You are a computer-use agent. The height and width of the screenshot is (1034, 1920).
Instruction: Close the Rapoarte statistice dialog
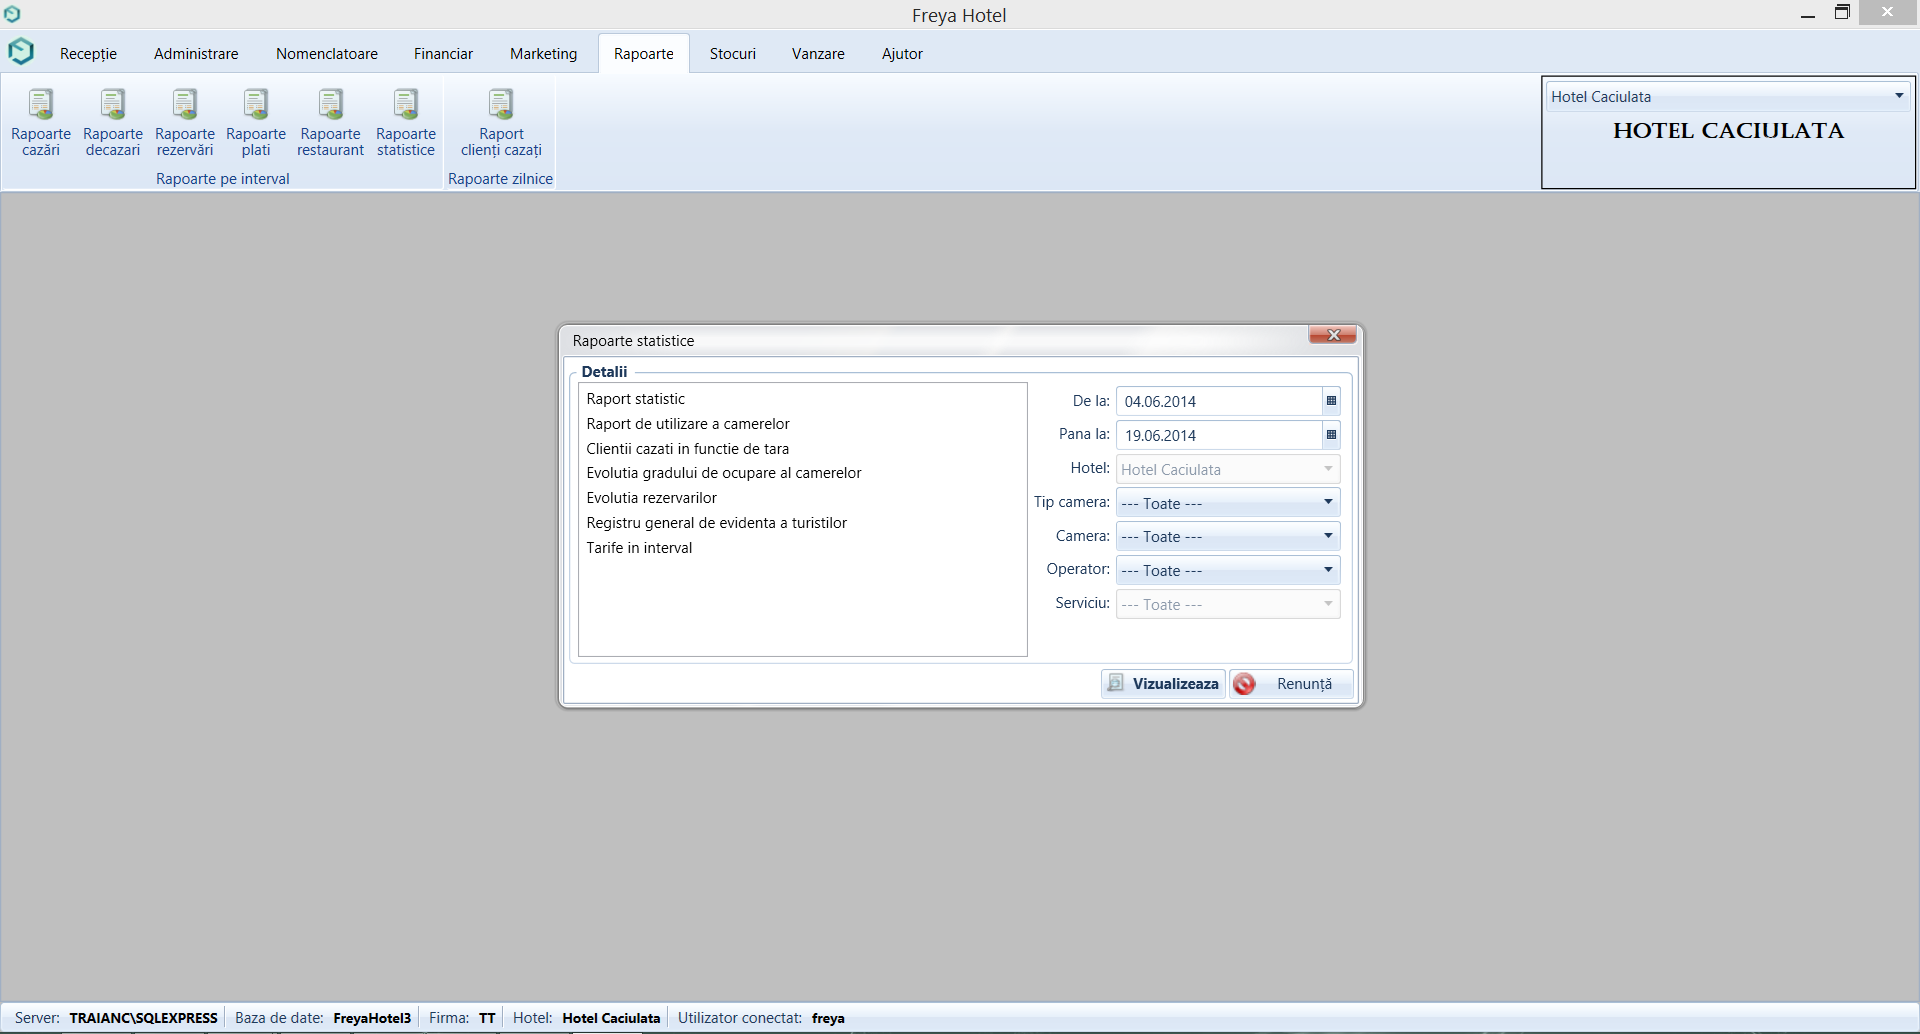(1332, 336)
